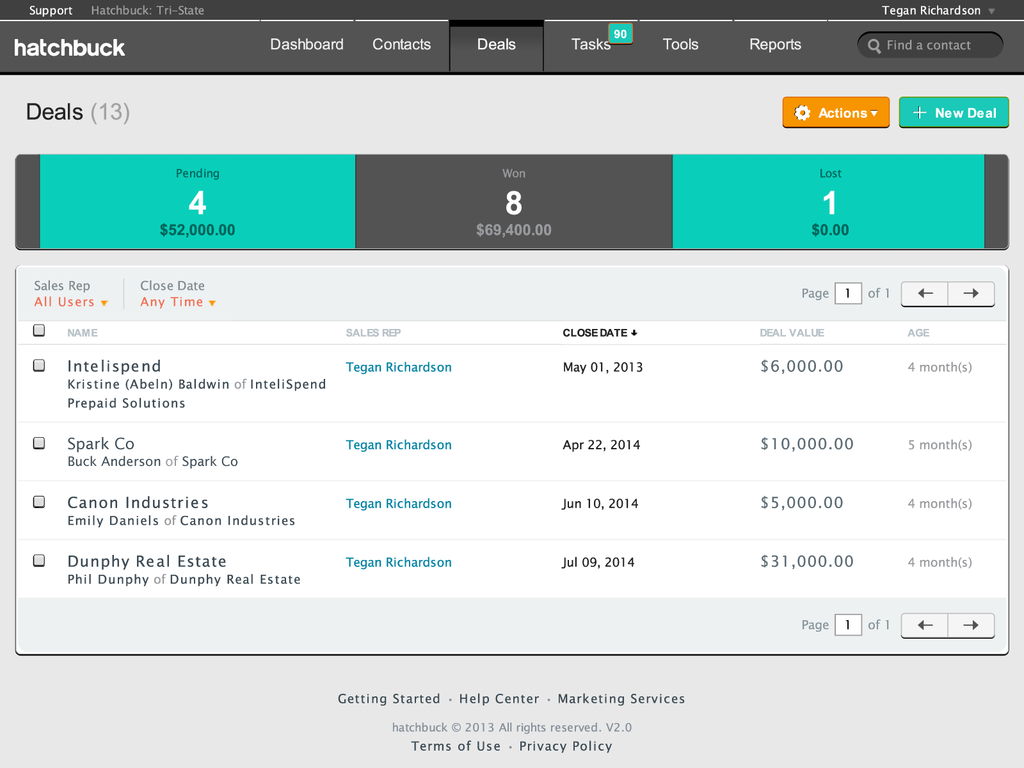Open the Tasks tab
Image resolution: width=1024 pixels, height=768 pixels.
591,44
